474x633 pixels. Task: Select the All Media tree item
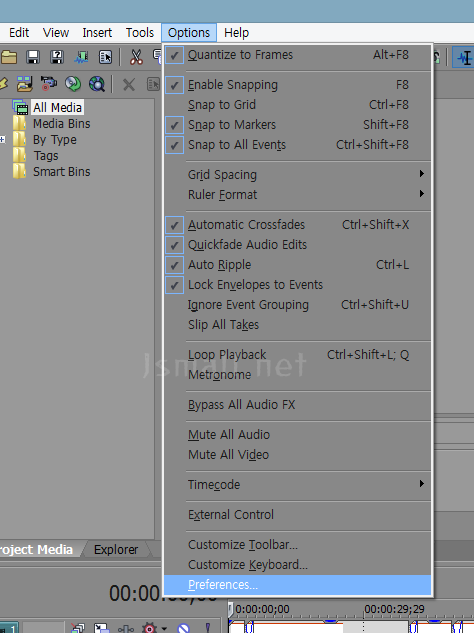(57, 107)
